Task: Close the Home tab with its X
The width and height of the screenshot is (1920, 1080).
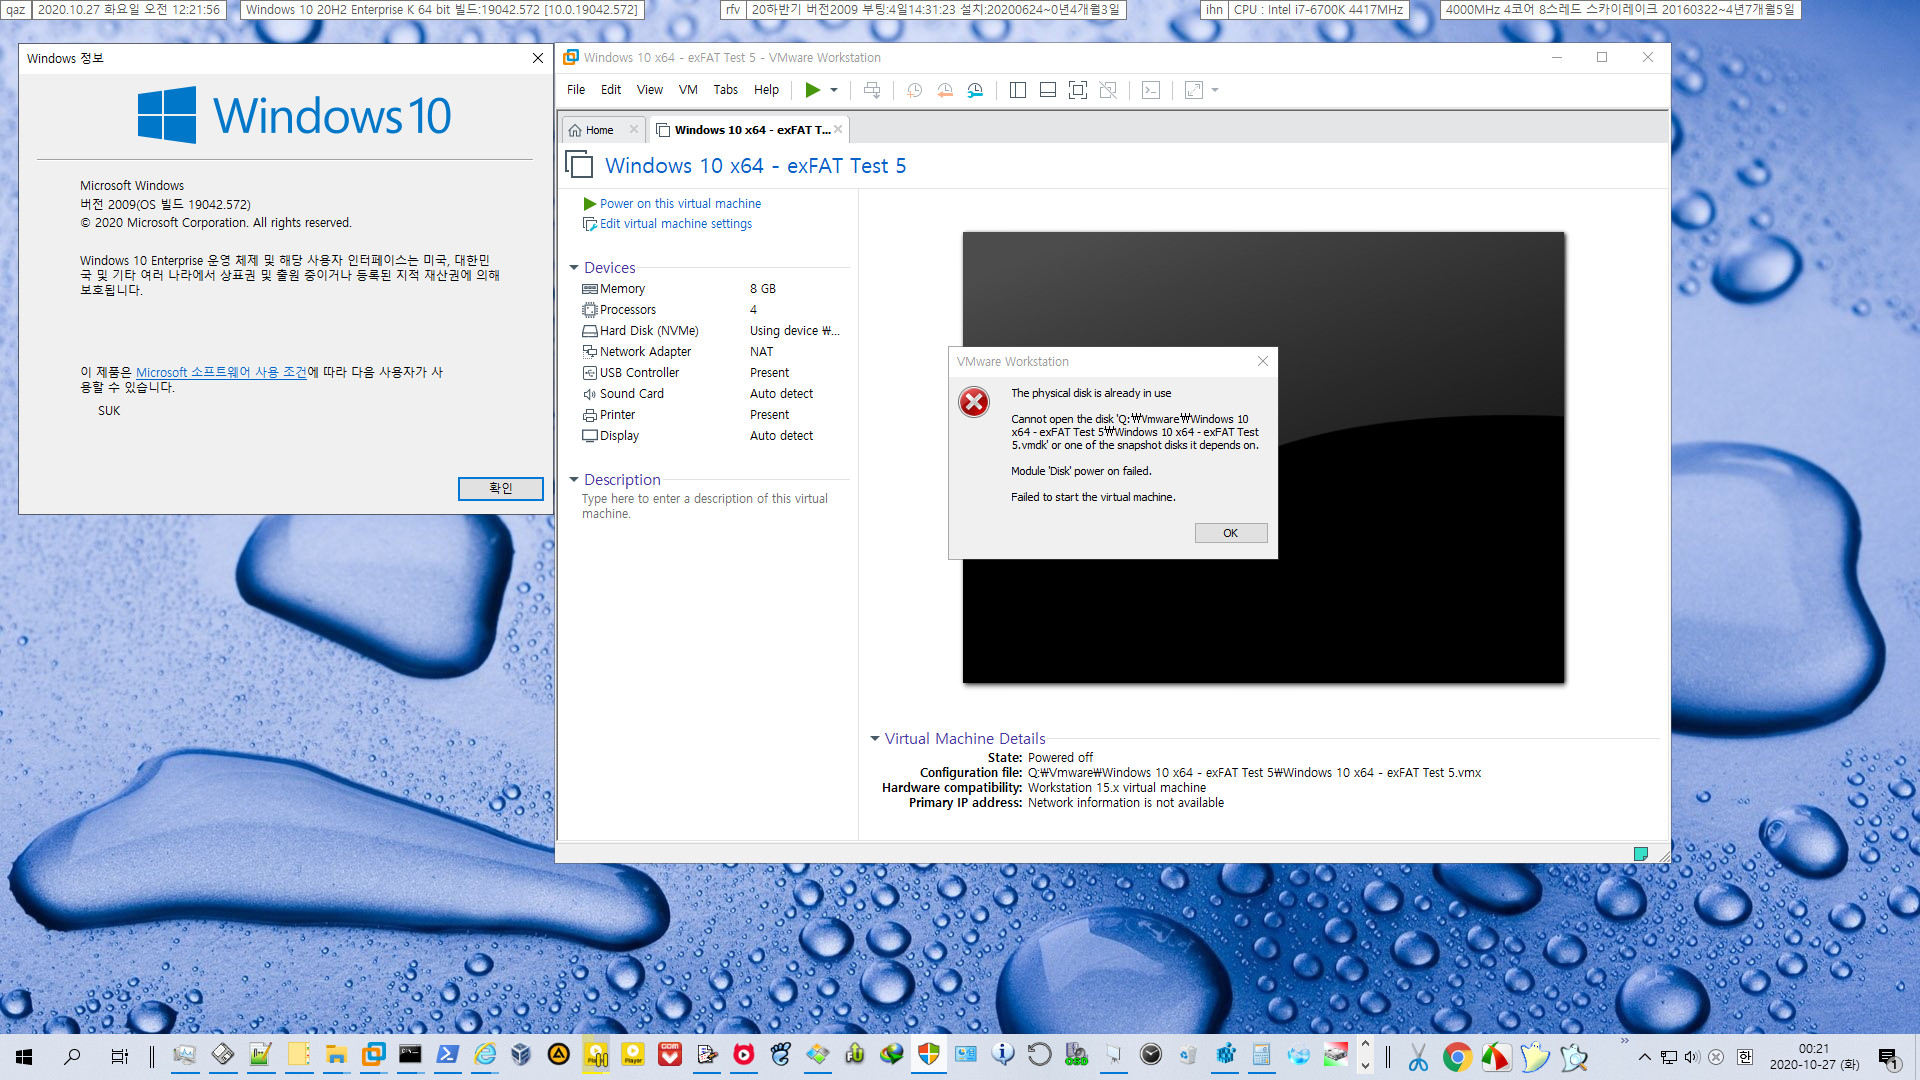Action: [634, 129]
